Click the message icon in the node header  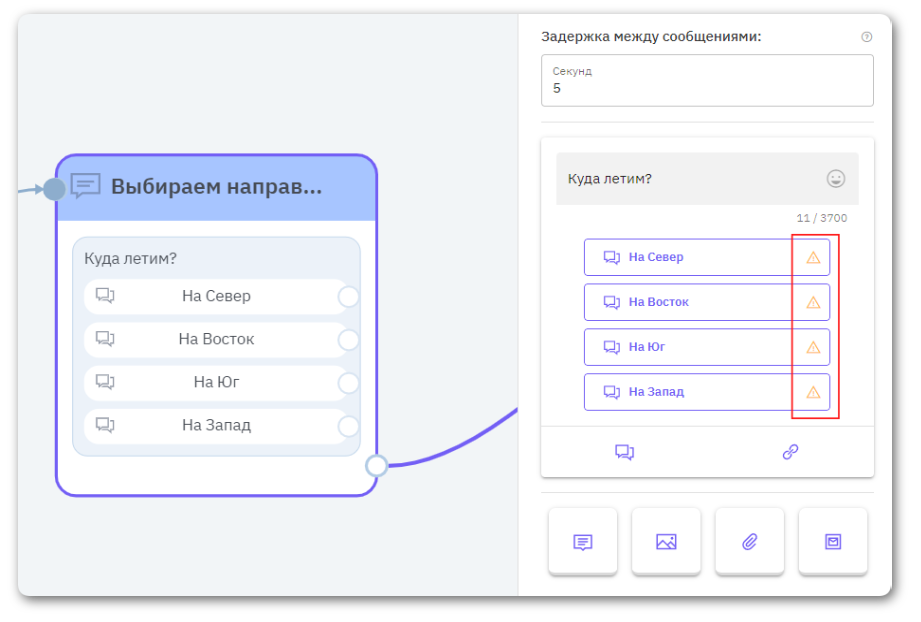pos(86,186)
